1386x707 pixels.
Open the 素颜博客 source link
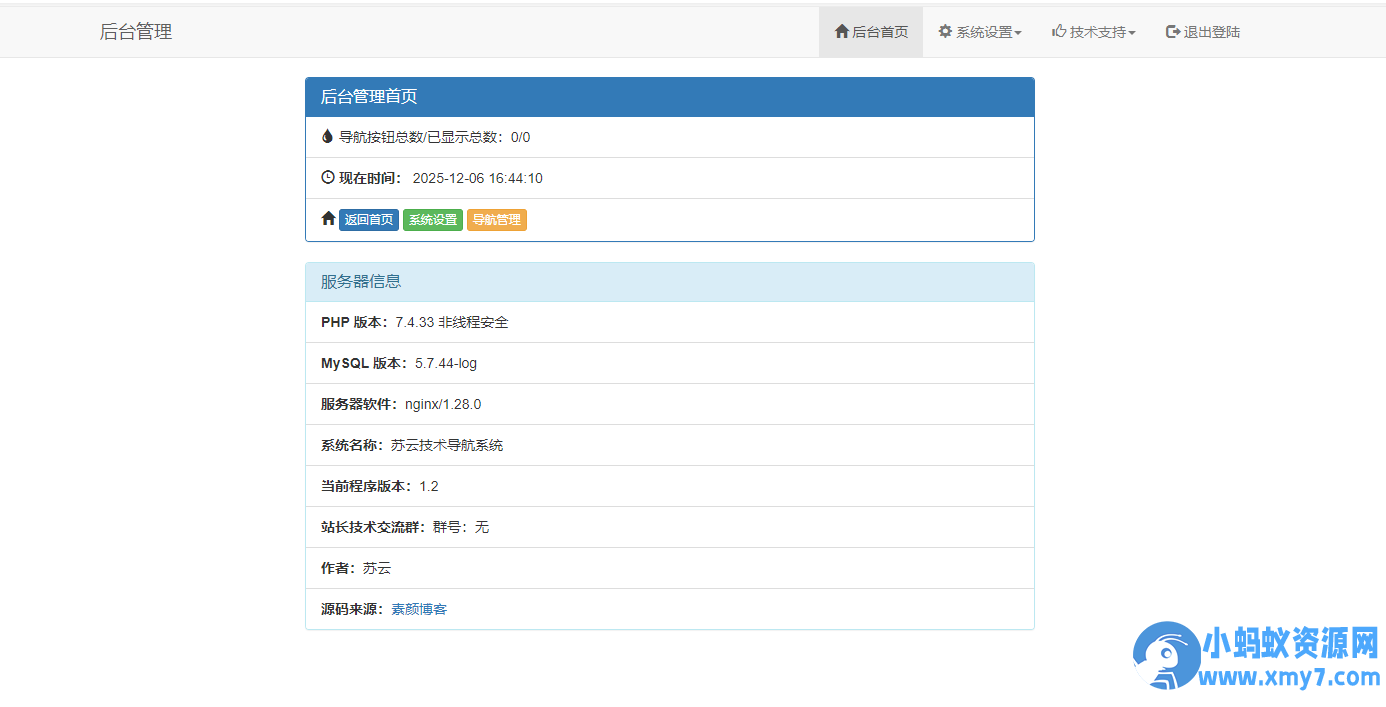point(419,608)
